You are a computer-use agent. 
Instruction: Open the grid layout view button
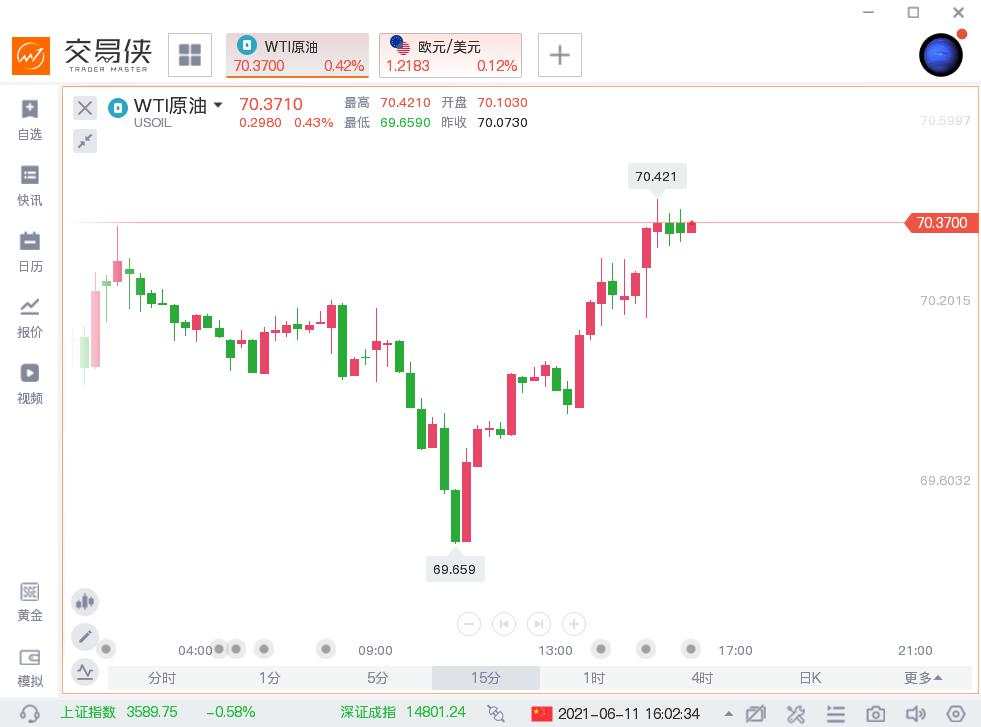(190, 55)
